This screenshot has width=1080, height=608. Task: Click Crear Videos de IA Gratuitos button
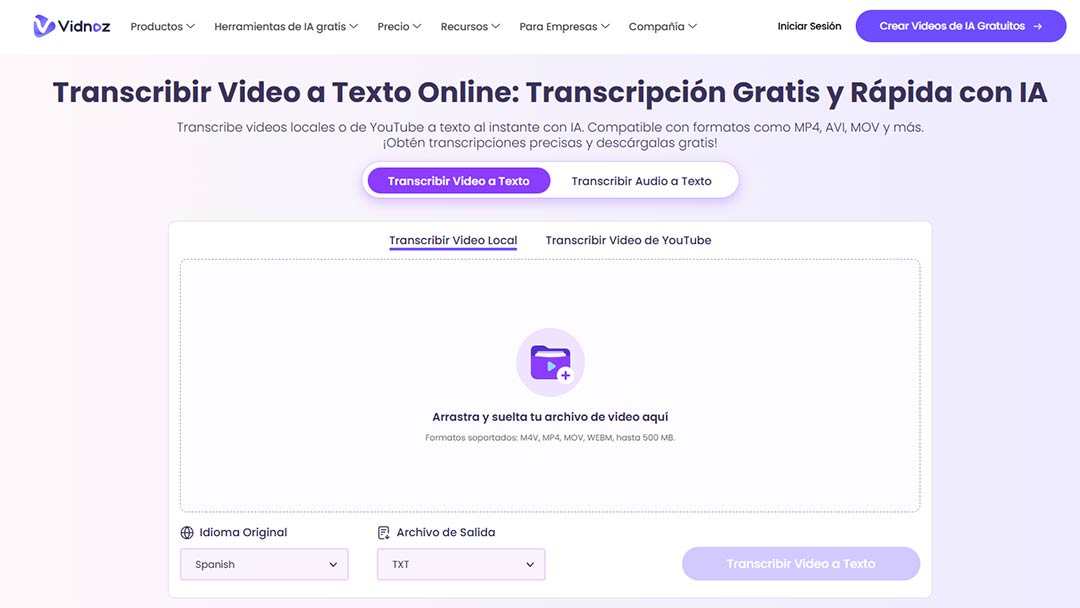(961, 26)
